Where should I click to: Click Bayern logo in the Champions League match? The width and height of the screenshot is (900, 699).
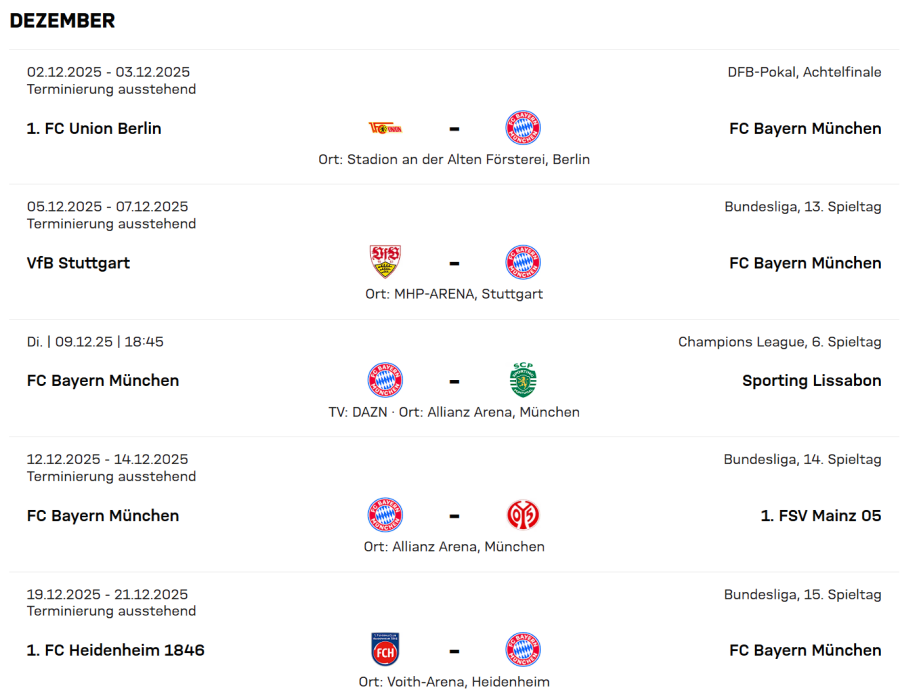[x=385, y=380]
